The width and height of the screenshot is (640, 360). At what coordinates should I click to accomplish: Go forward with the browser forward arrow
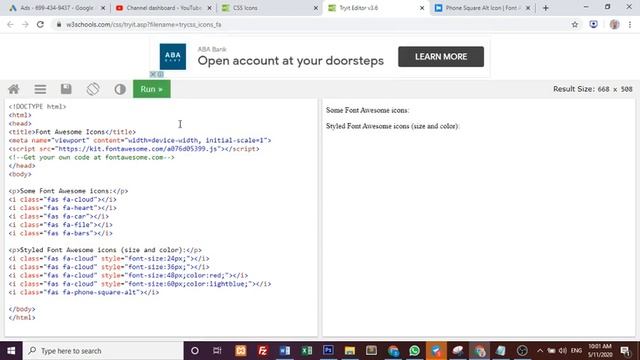25,24
